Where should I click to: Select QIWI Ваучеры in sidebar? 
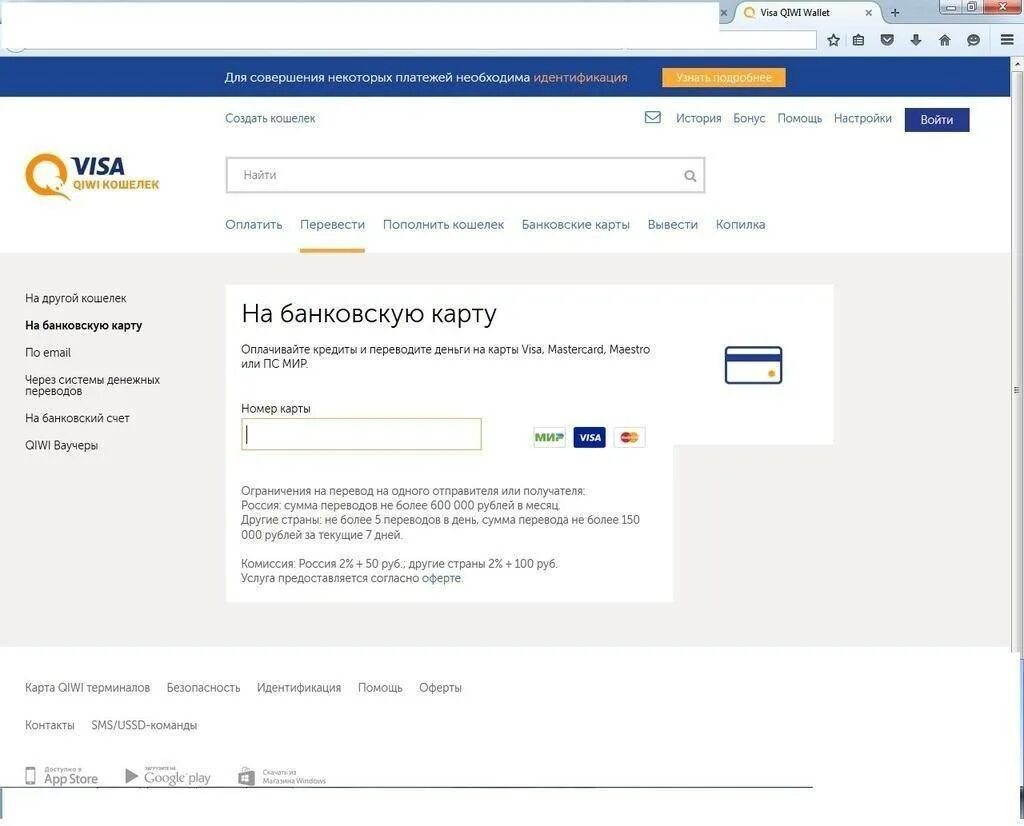(x=61, y=445)
